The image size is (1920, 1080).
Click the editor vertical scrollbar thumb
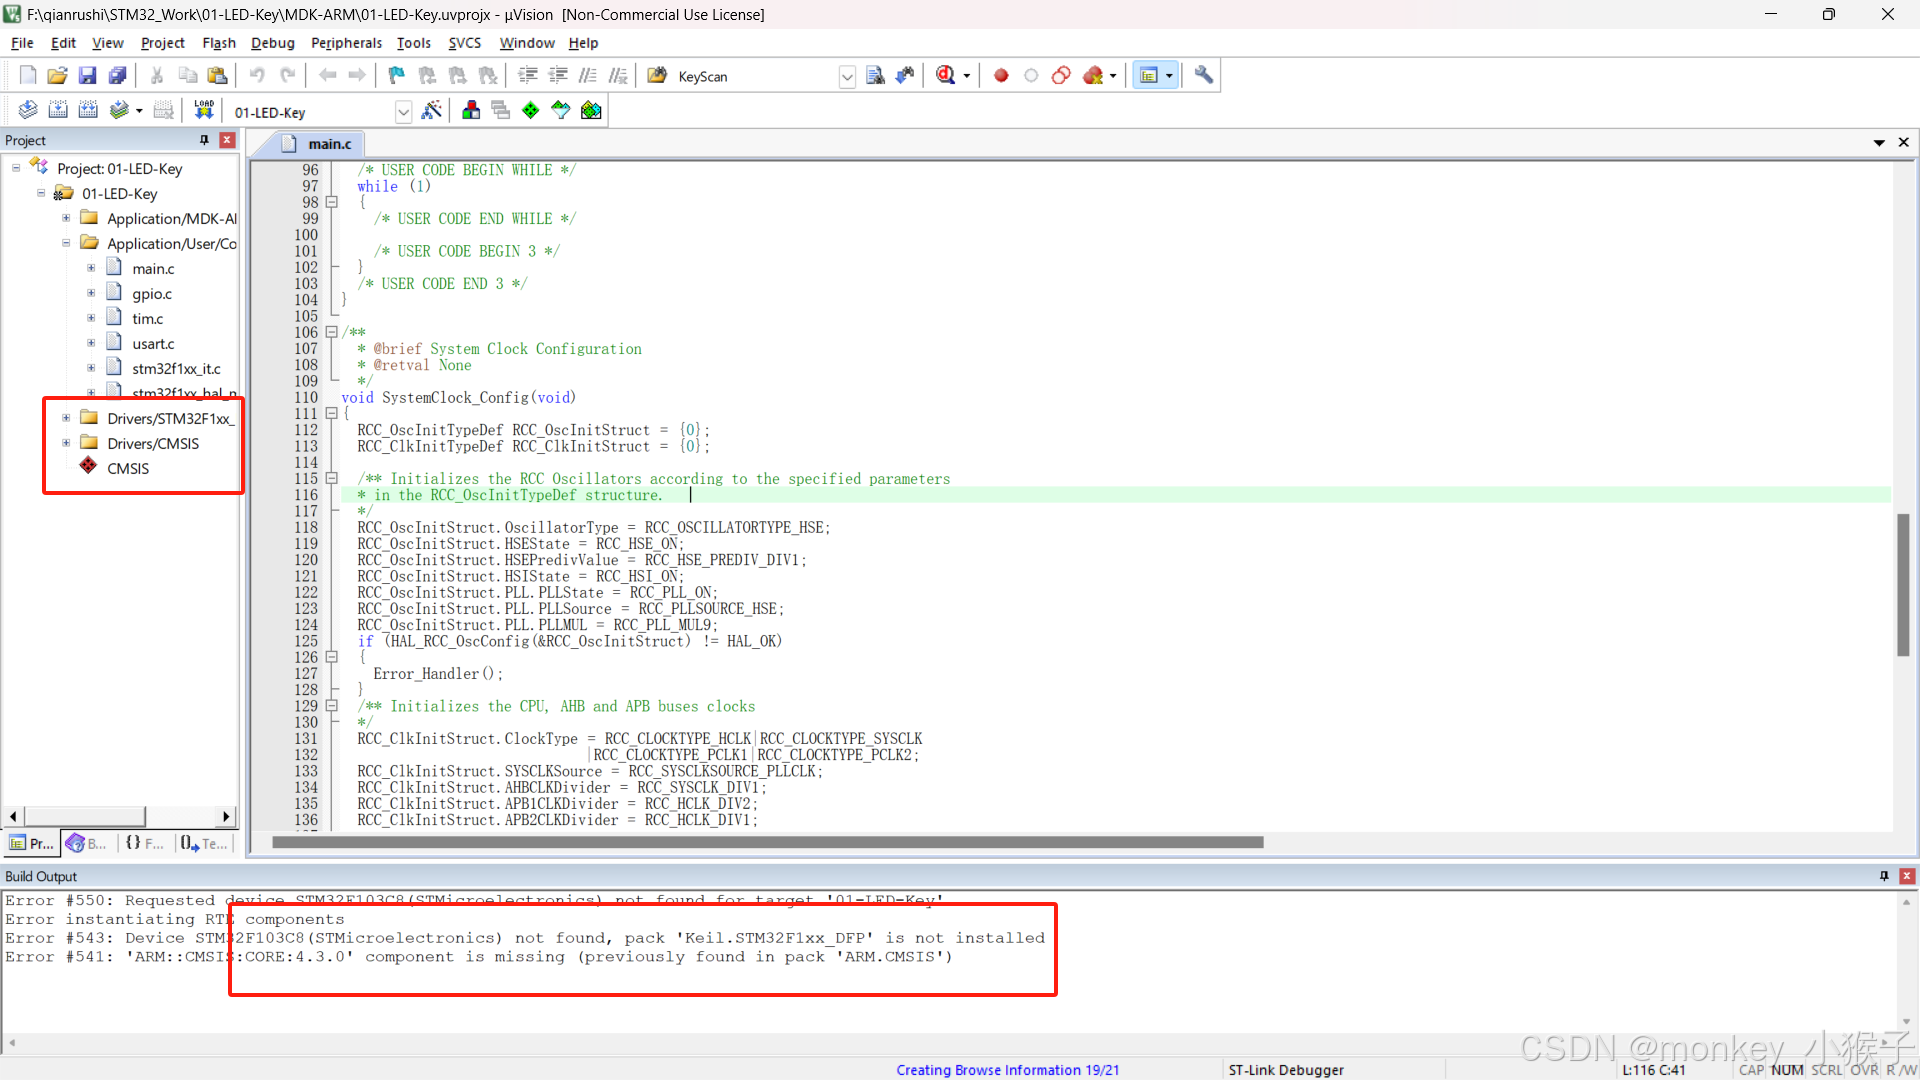tap(1903, 585)
